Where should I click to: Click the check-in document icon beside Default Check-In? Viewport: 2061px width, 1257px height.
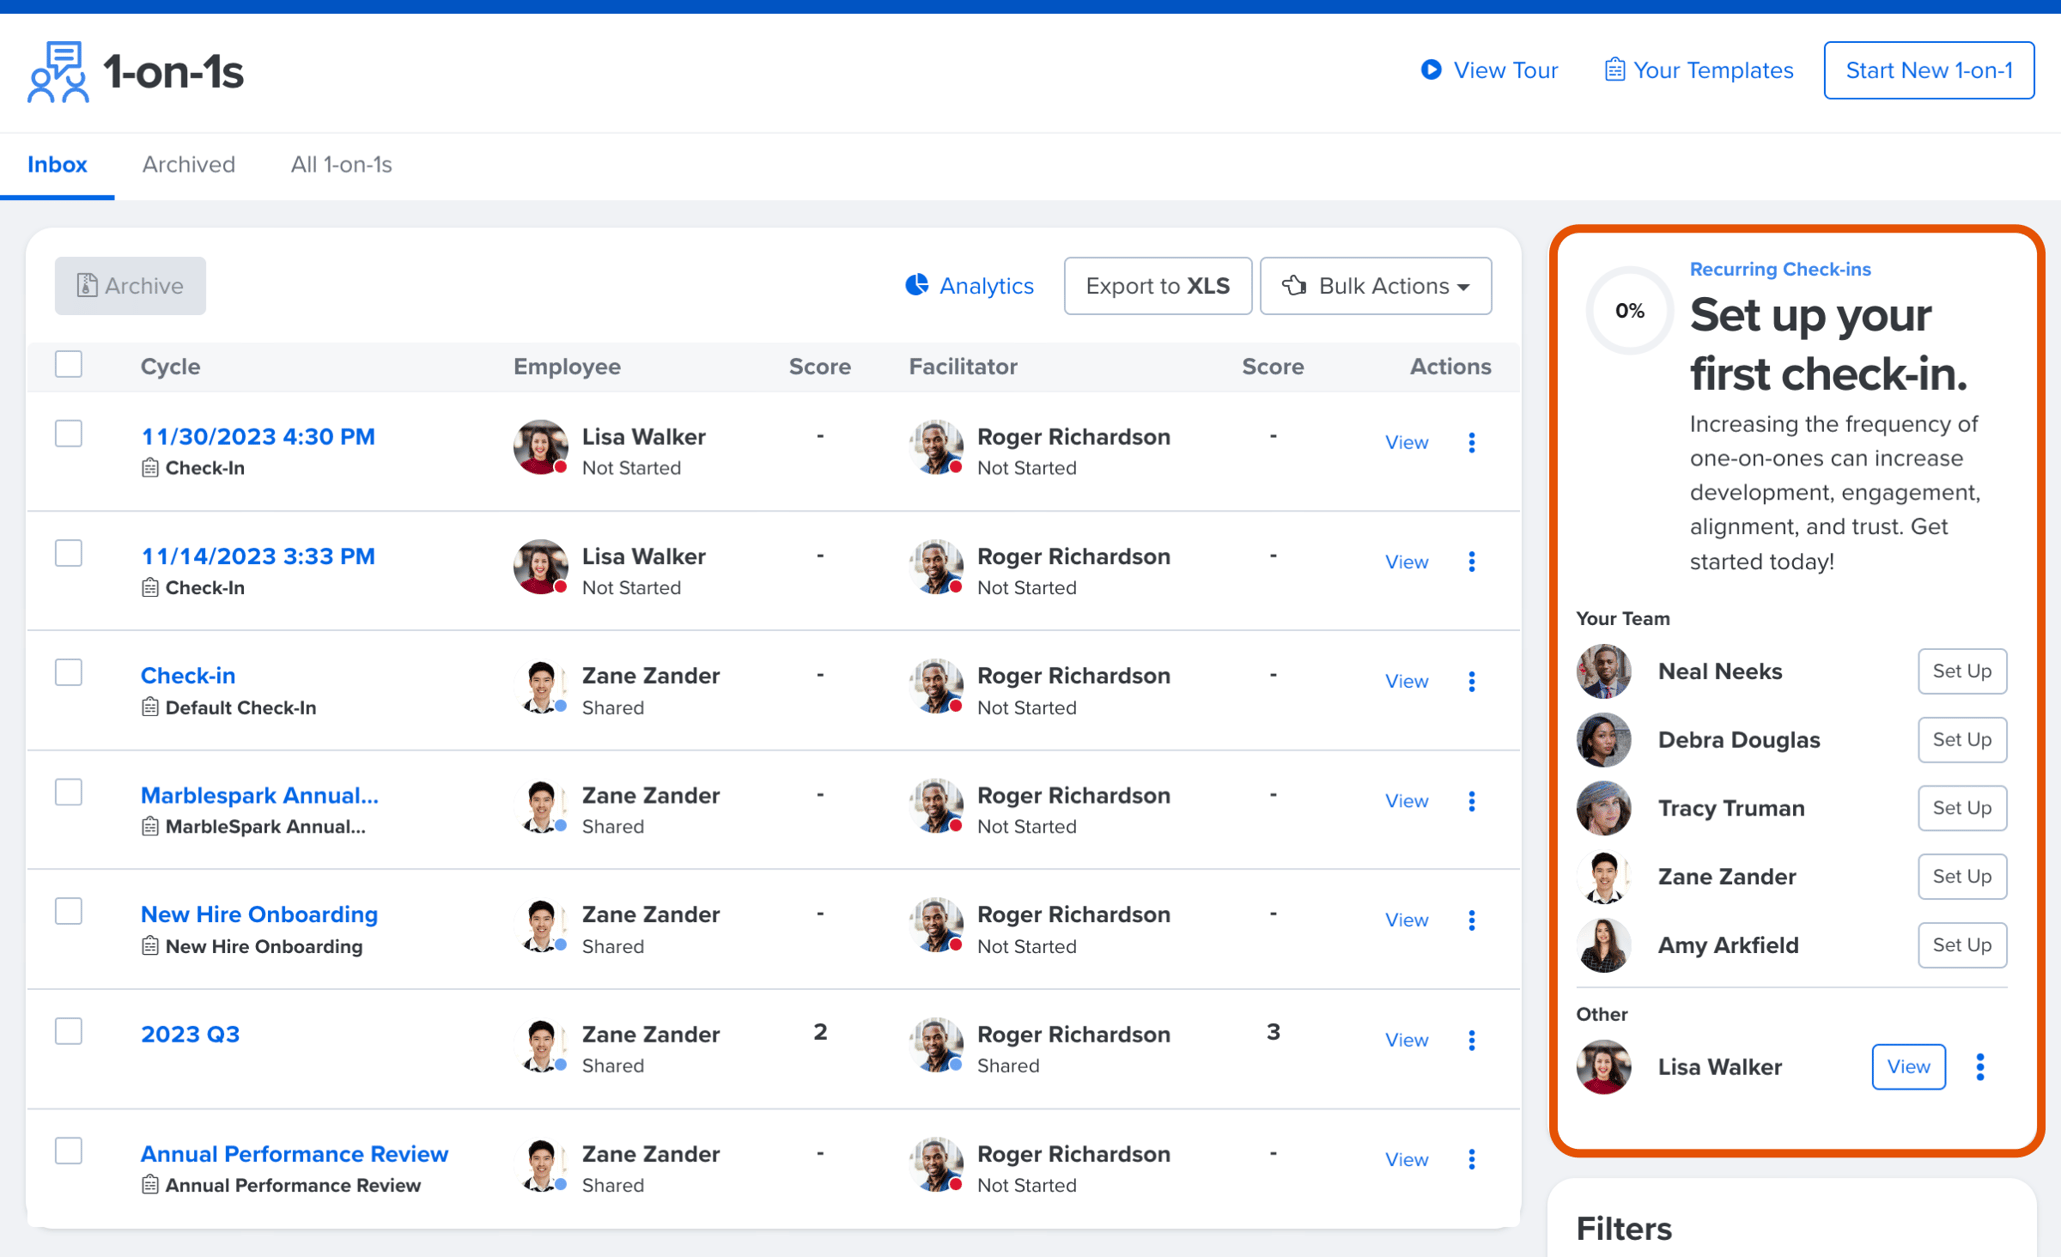pyautogui.click(x=148, y=707)
